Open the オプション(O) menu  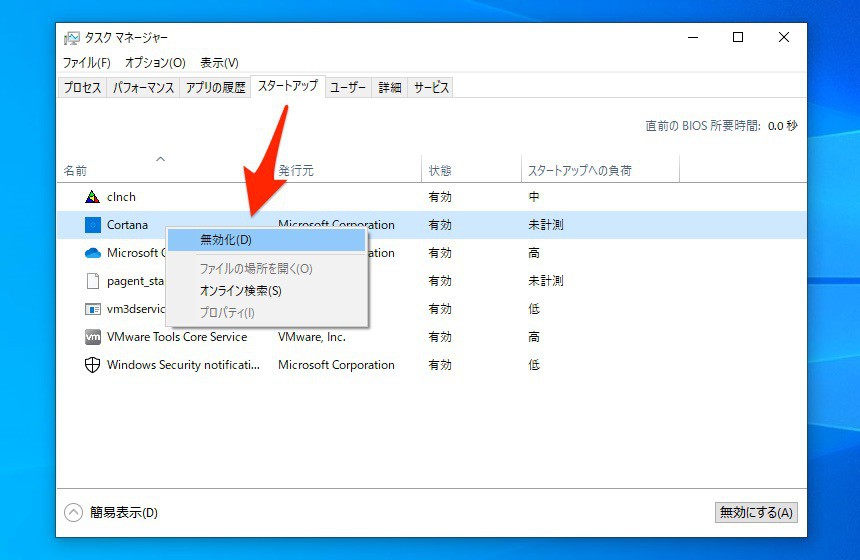[155, 63]
